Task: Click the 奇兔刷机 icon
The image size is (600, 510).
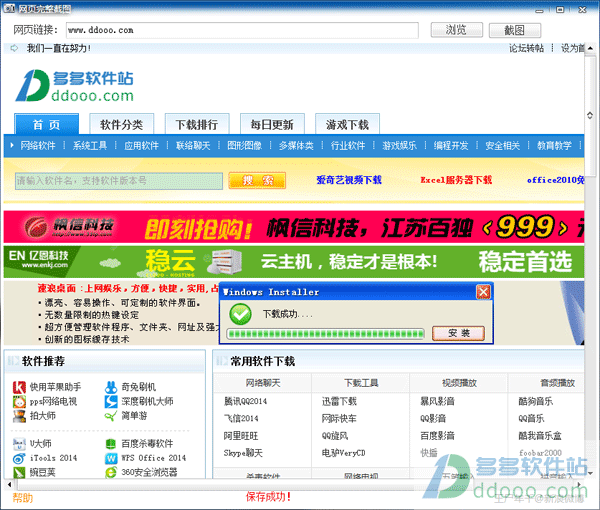Action: [111, 387]
